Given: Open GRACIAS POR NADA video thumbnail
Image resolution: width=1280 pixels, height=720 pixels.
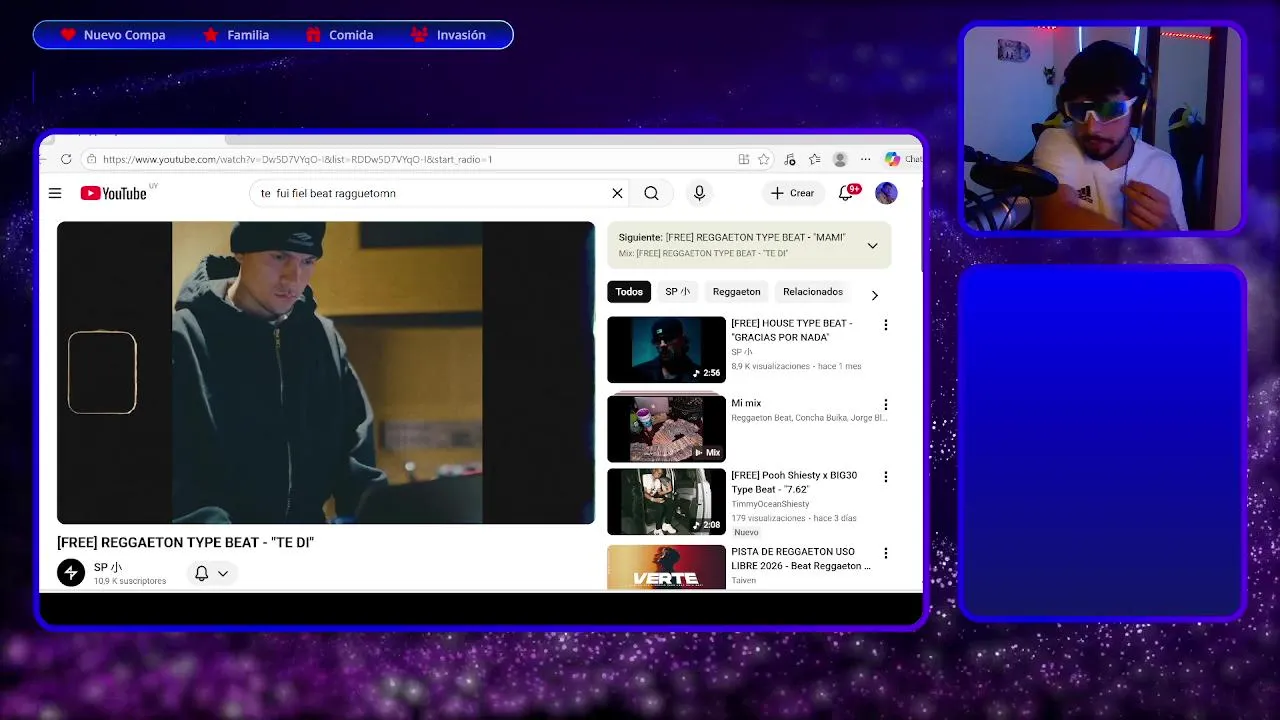Looking at the screenshot, I should click(666, 349).
